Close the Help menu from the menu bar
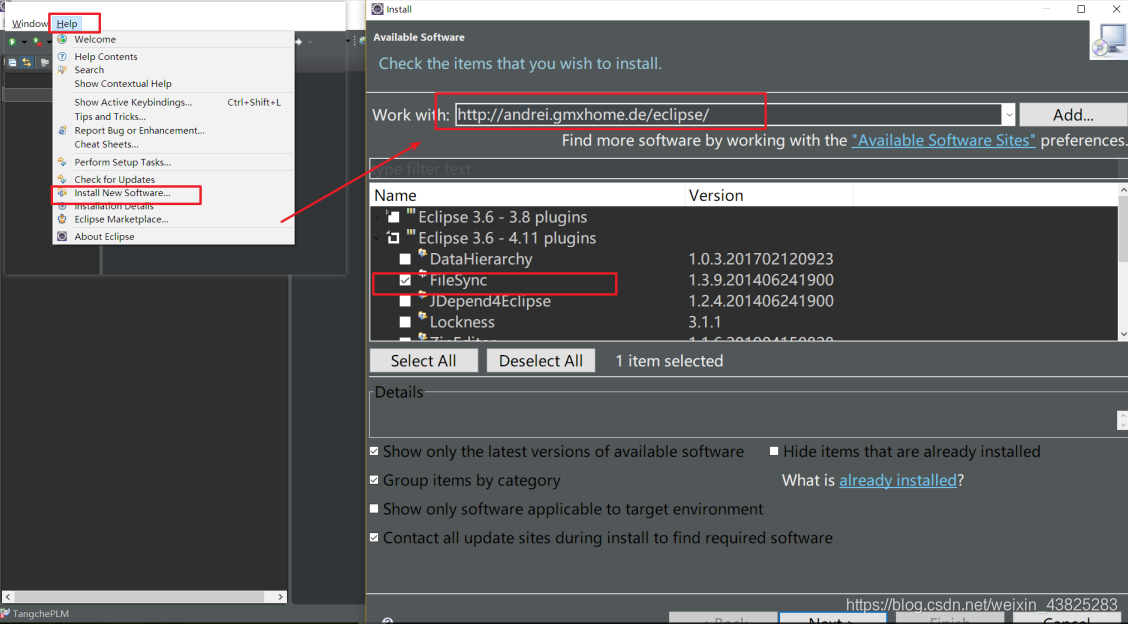 [x=67, y=24]
